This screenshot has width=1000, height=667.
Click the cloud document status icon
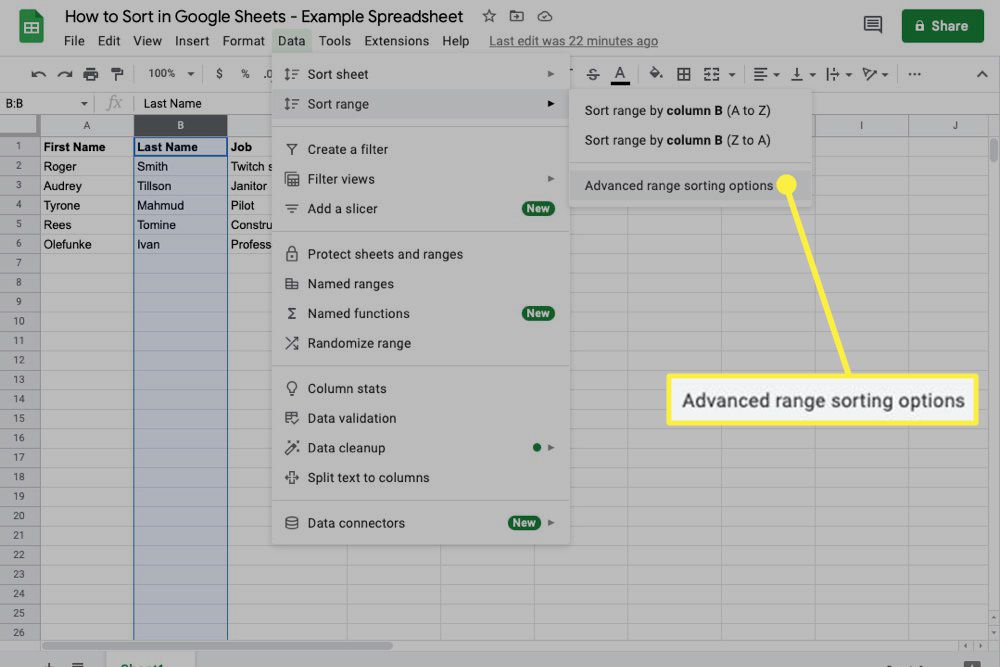coord(545,16)
